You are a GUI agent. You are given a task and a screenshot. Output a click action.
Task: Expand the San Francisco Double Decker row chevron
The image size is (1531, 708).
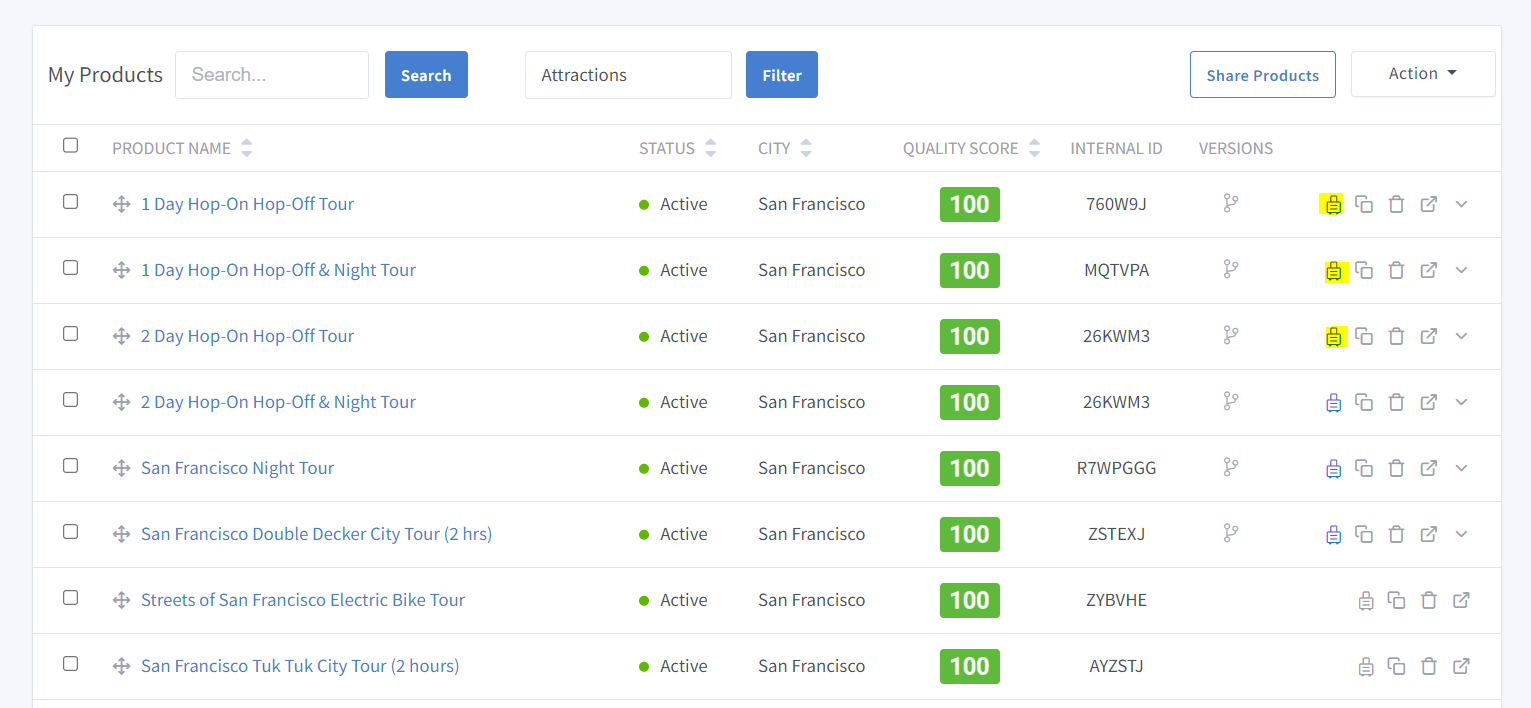[x=1461, y=534]
